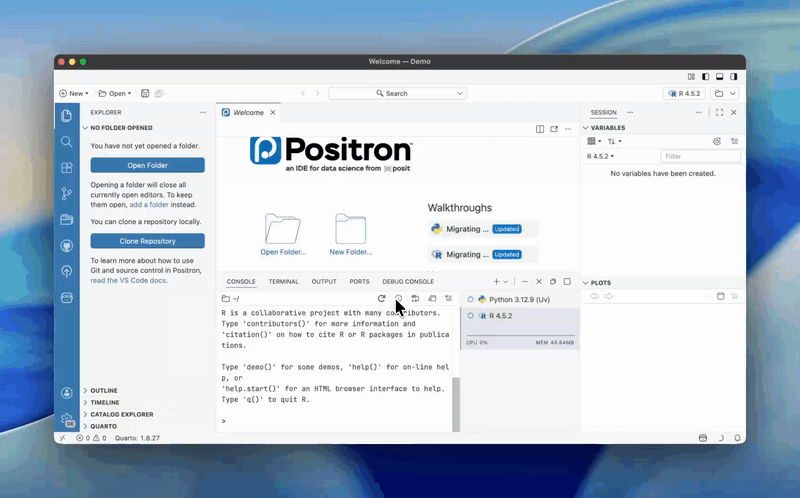This screenshot has height=498, width=800.
Task: Click the Save file toolbar icon
Action: click(x=145, y=93)
